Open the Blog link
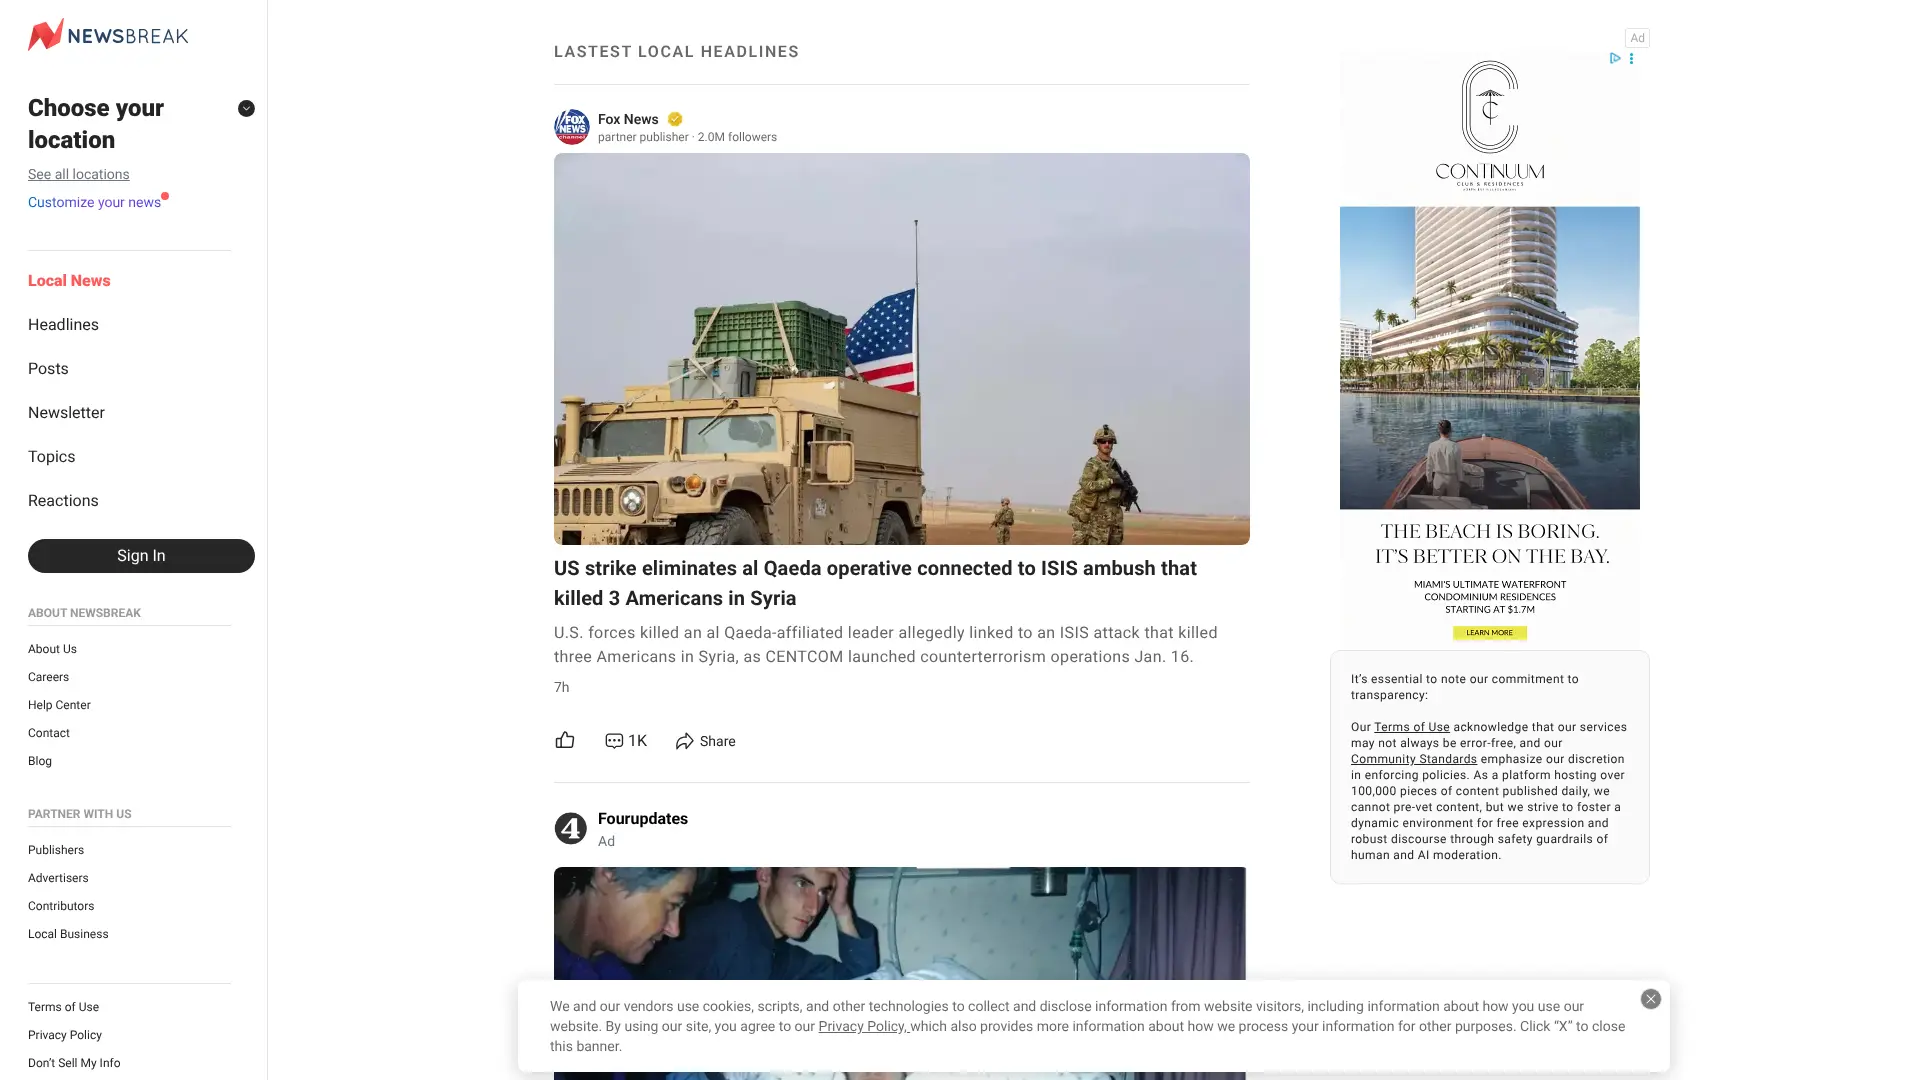 click(x=40, y=761)
